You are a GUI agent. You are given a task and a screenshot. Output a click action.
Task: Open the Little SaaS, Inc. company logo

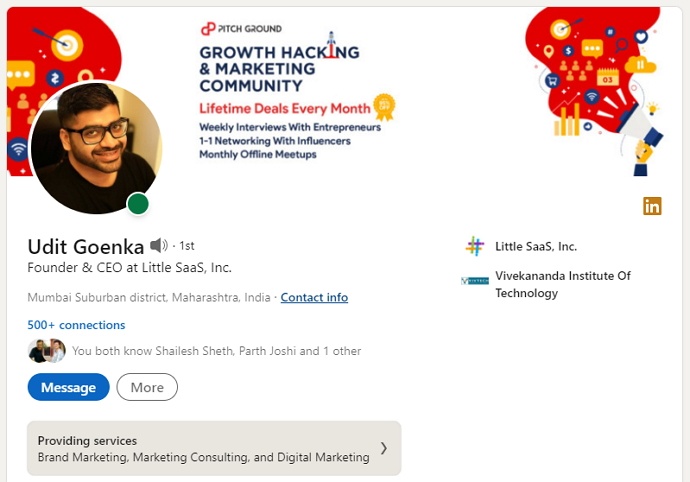(475, 247)
